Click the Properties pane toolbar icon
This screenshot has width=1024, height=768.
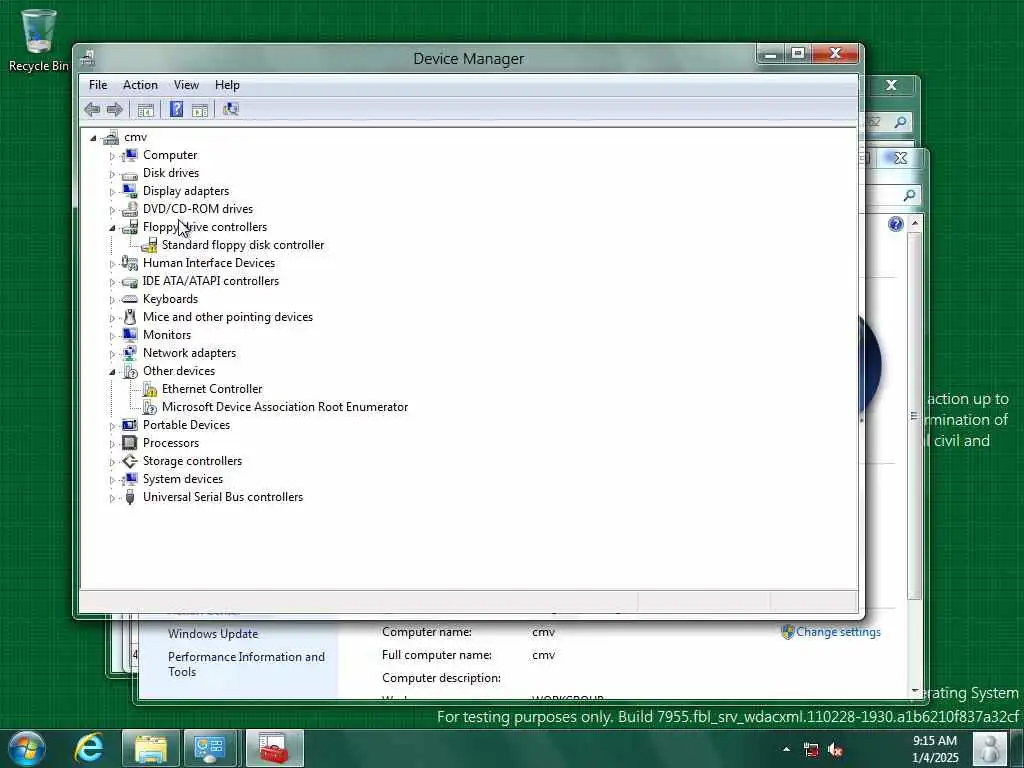tap(200, 110)
